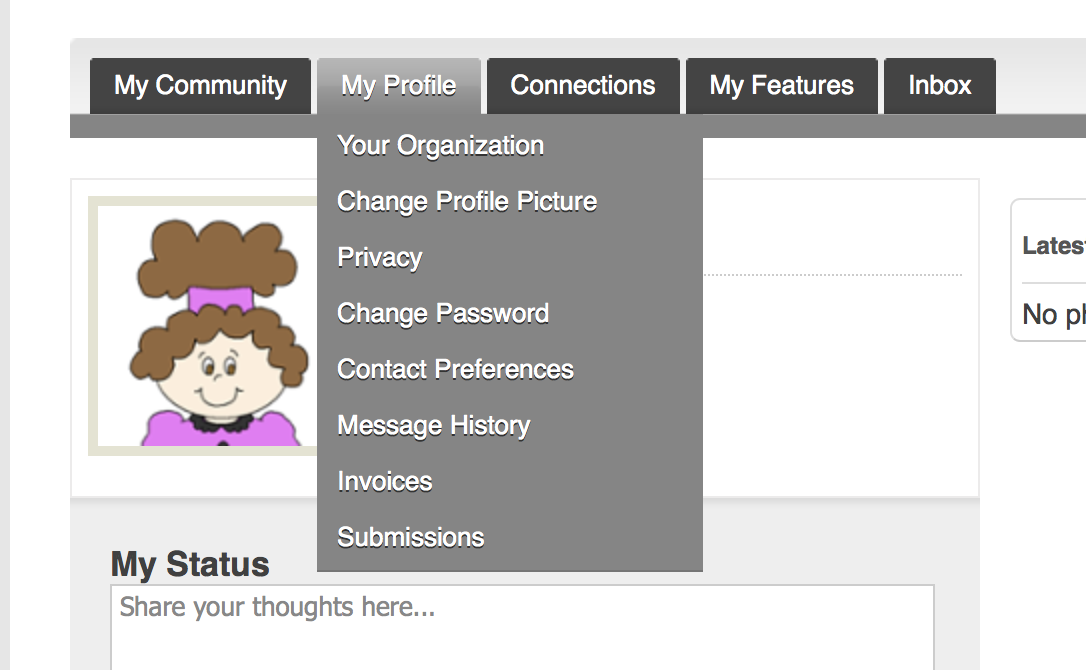Click the Latest panel heading on right
1086x670 pixels.
[x=1053, y=245]
